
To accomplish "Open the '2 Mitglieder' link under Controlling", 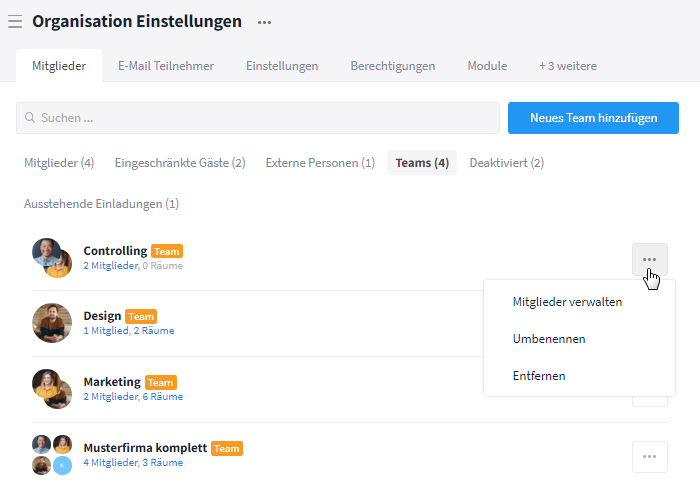I will click(110, 266).
